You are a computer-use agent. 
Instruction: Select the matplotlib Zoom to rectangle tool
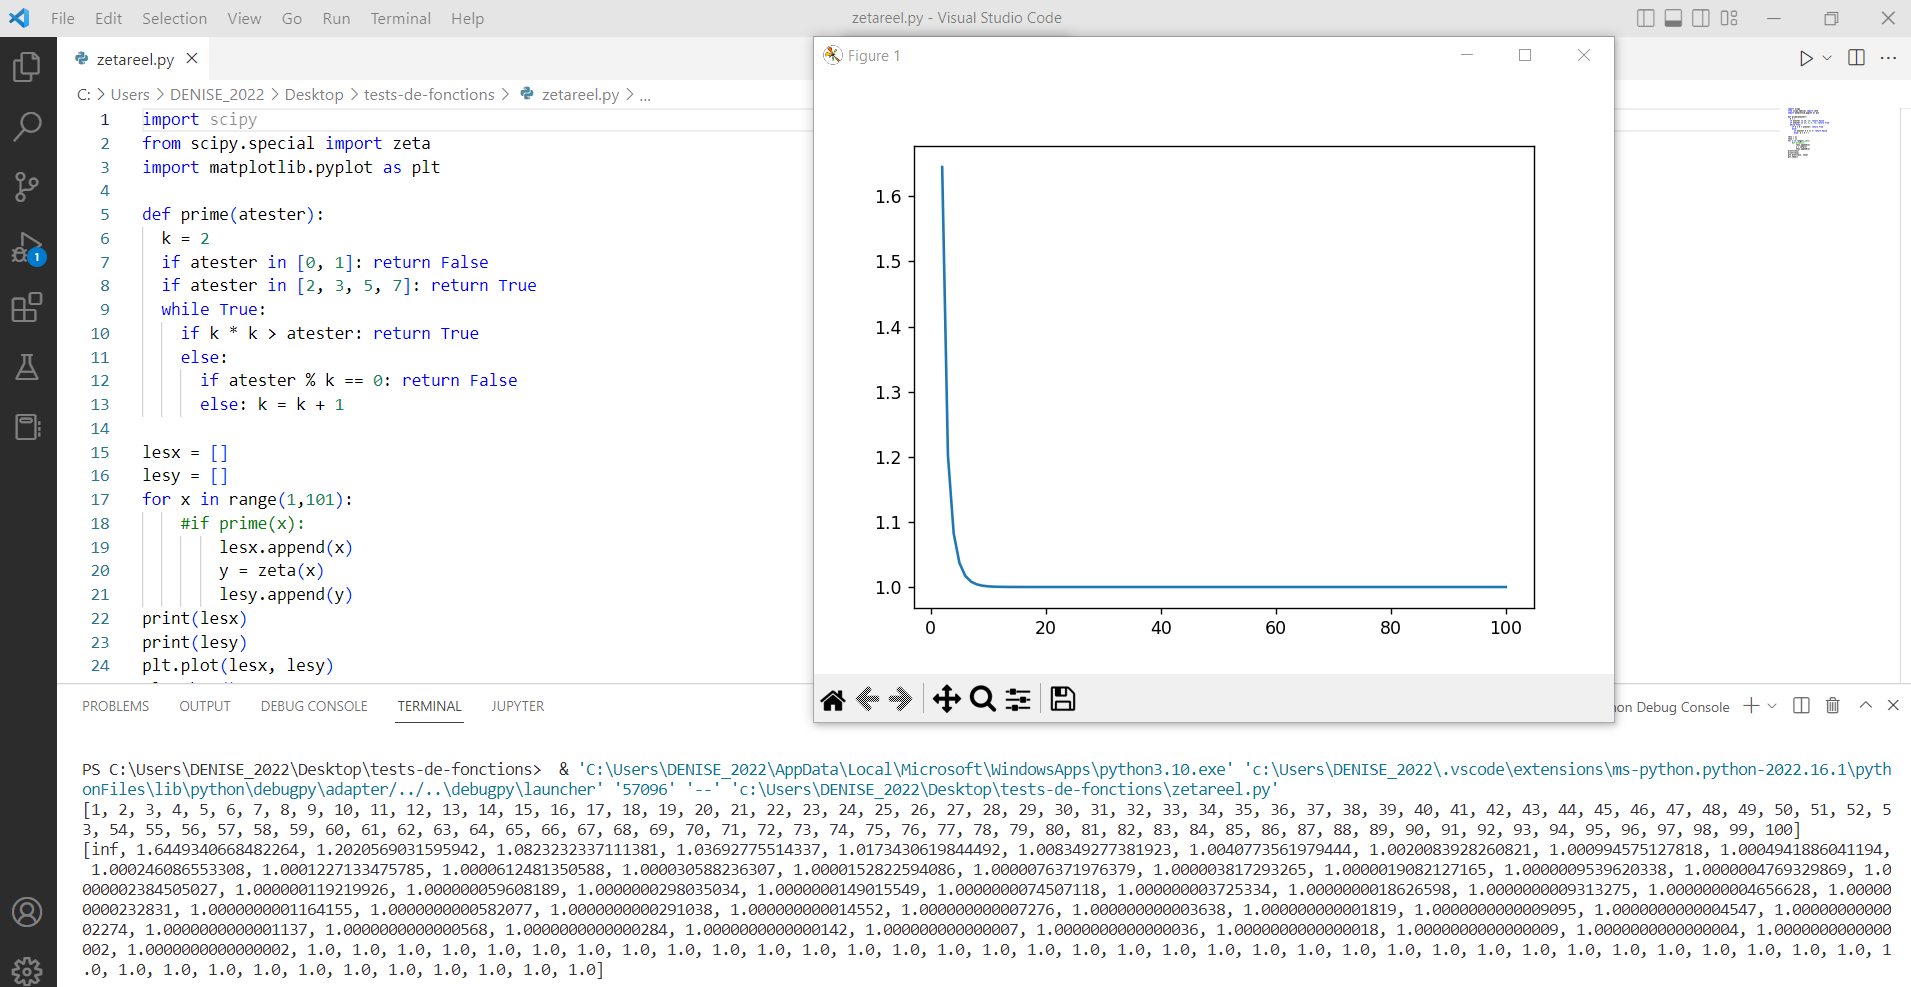pyautogui.click(x=982, y=699)
